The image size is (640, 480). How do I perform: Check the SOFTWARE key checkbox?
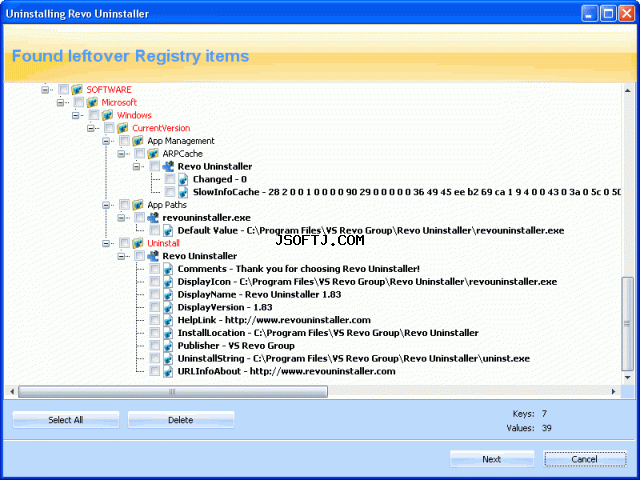pyautogui.click(x=63, y=89)
